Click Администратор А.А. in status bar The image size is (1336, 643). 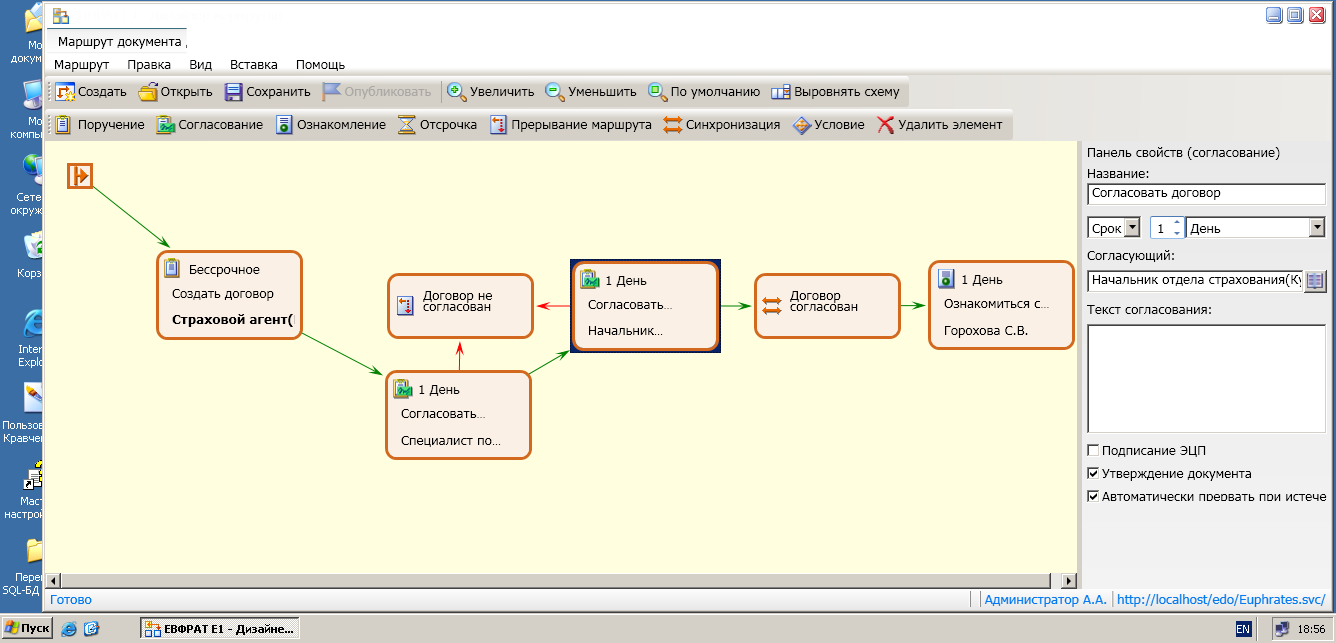pos(1045,600)
